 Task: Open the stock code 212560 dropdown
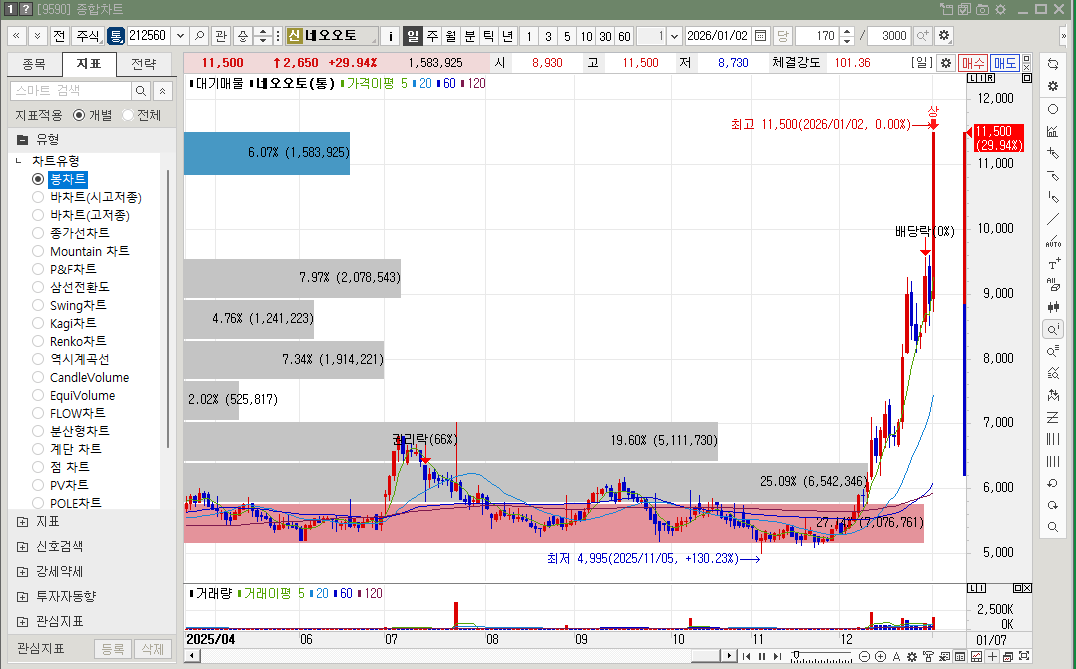click(180, 36)
